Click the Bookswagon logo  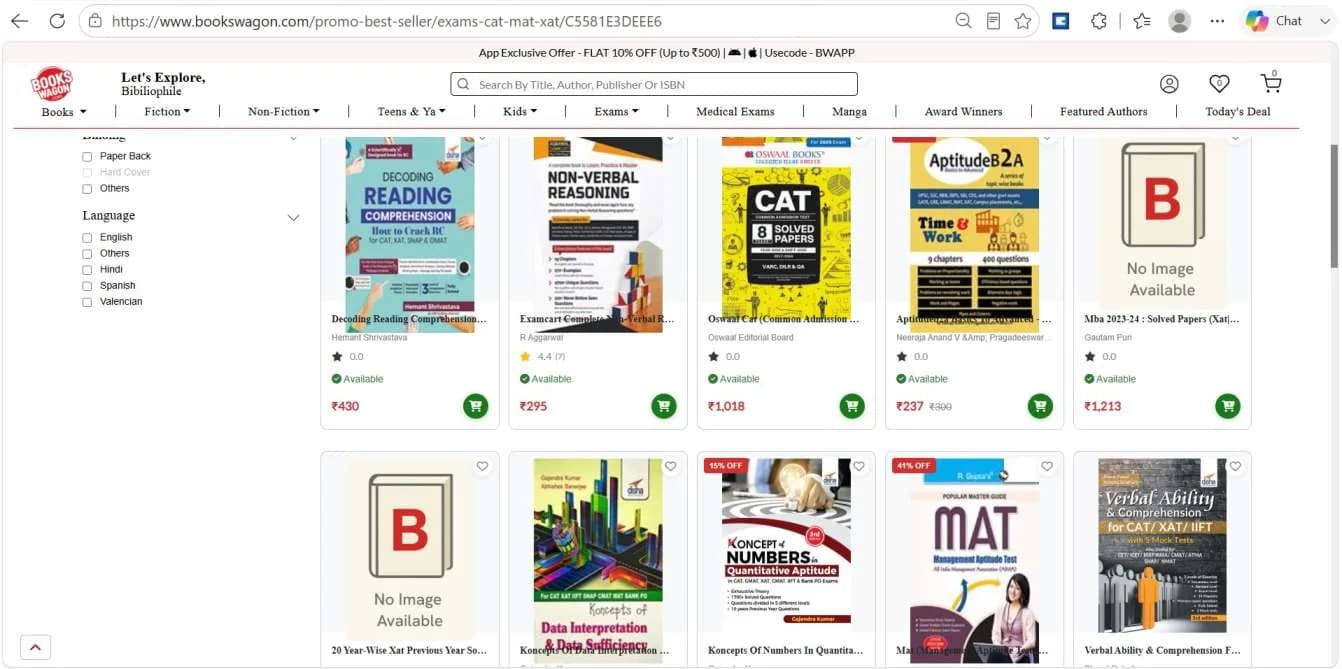52,84
